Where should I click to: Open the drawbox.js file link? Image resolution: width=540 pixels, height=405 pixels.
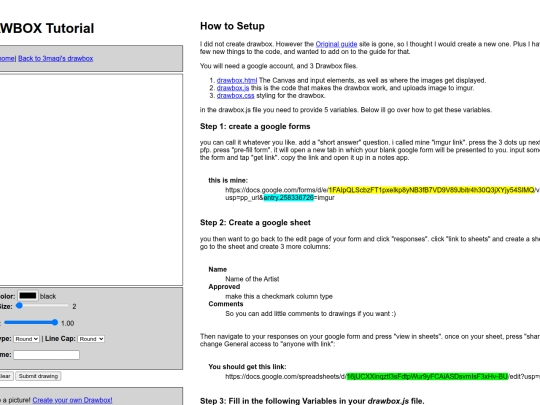click(233, 88)
